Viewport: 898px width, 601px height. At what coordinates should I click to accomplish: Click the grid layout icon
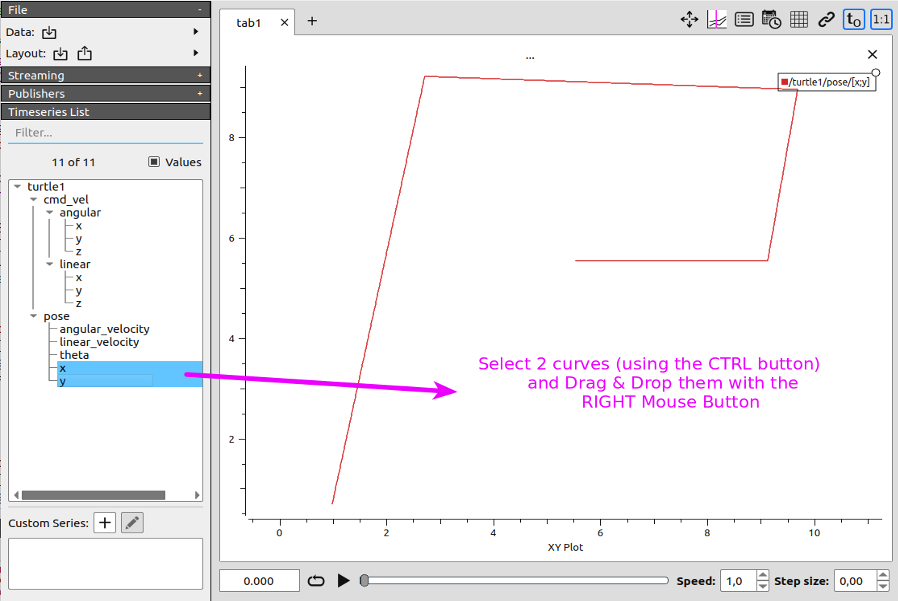point(798,18)
